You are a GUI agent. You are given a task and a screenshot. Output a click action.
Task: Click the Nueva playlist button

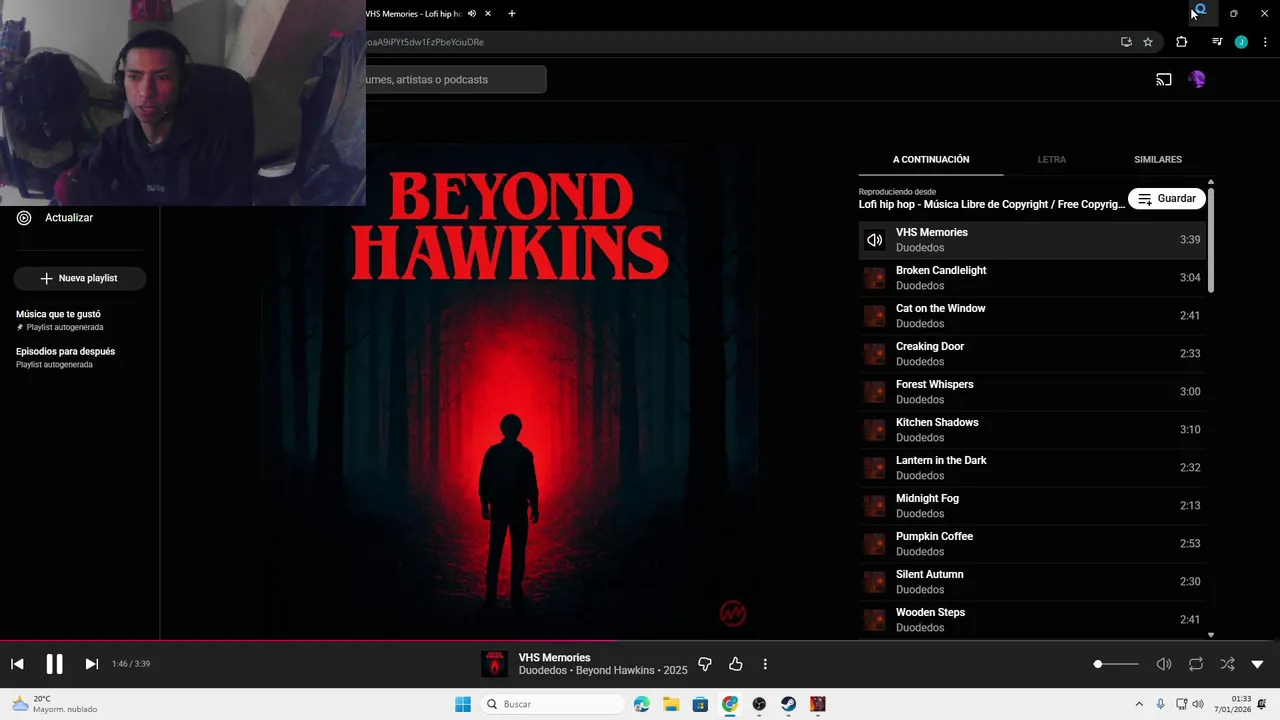[x=80, y=278]
